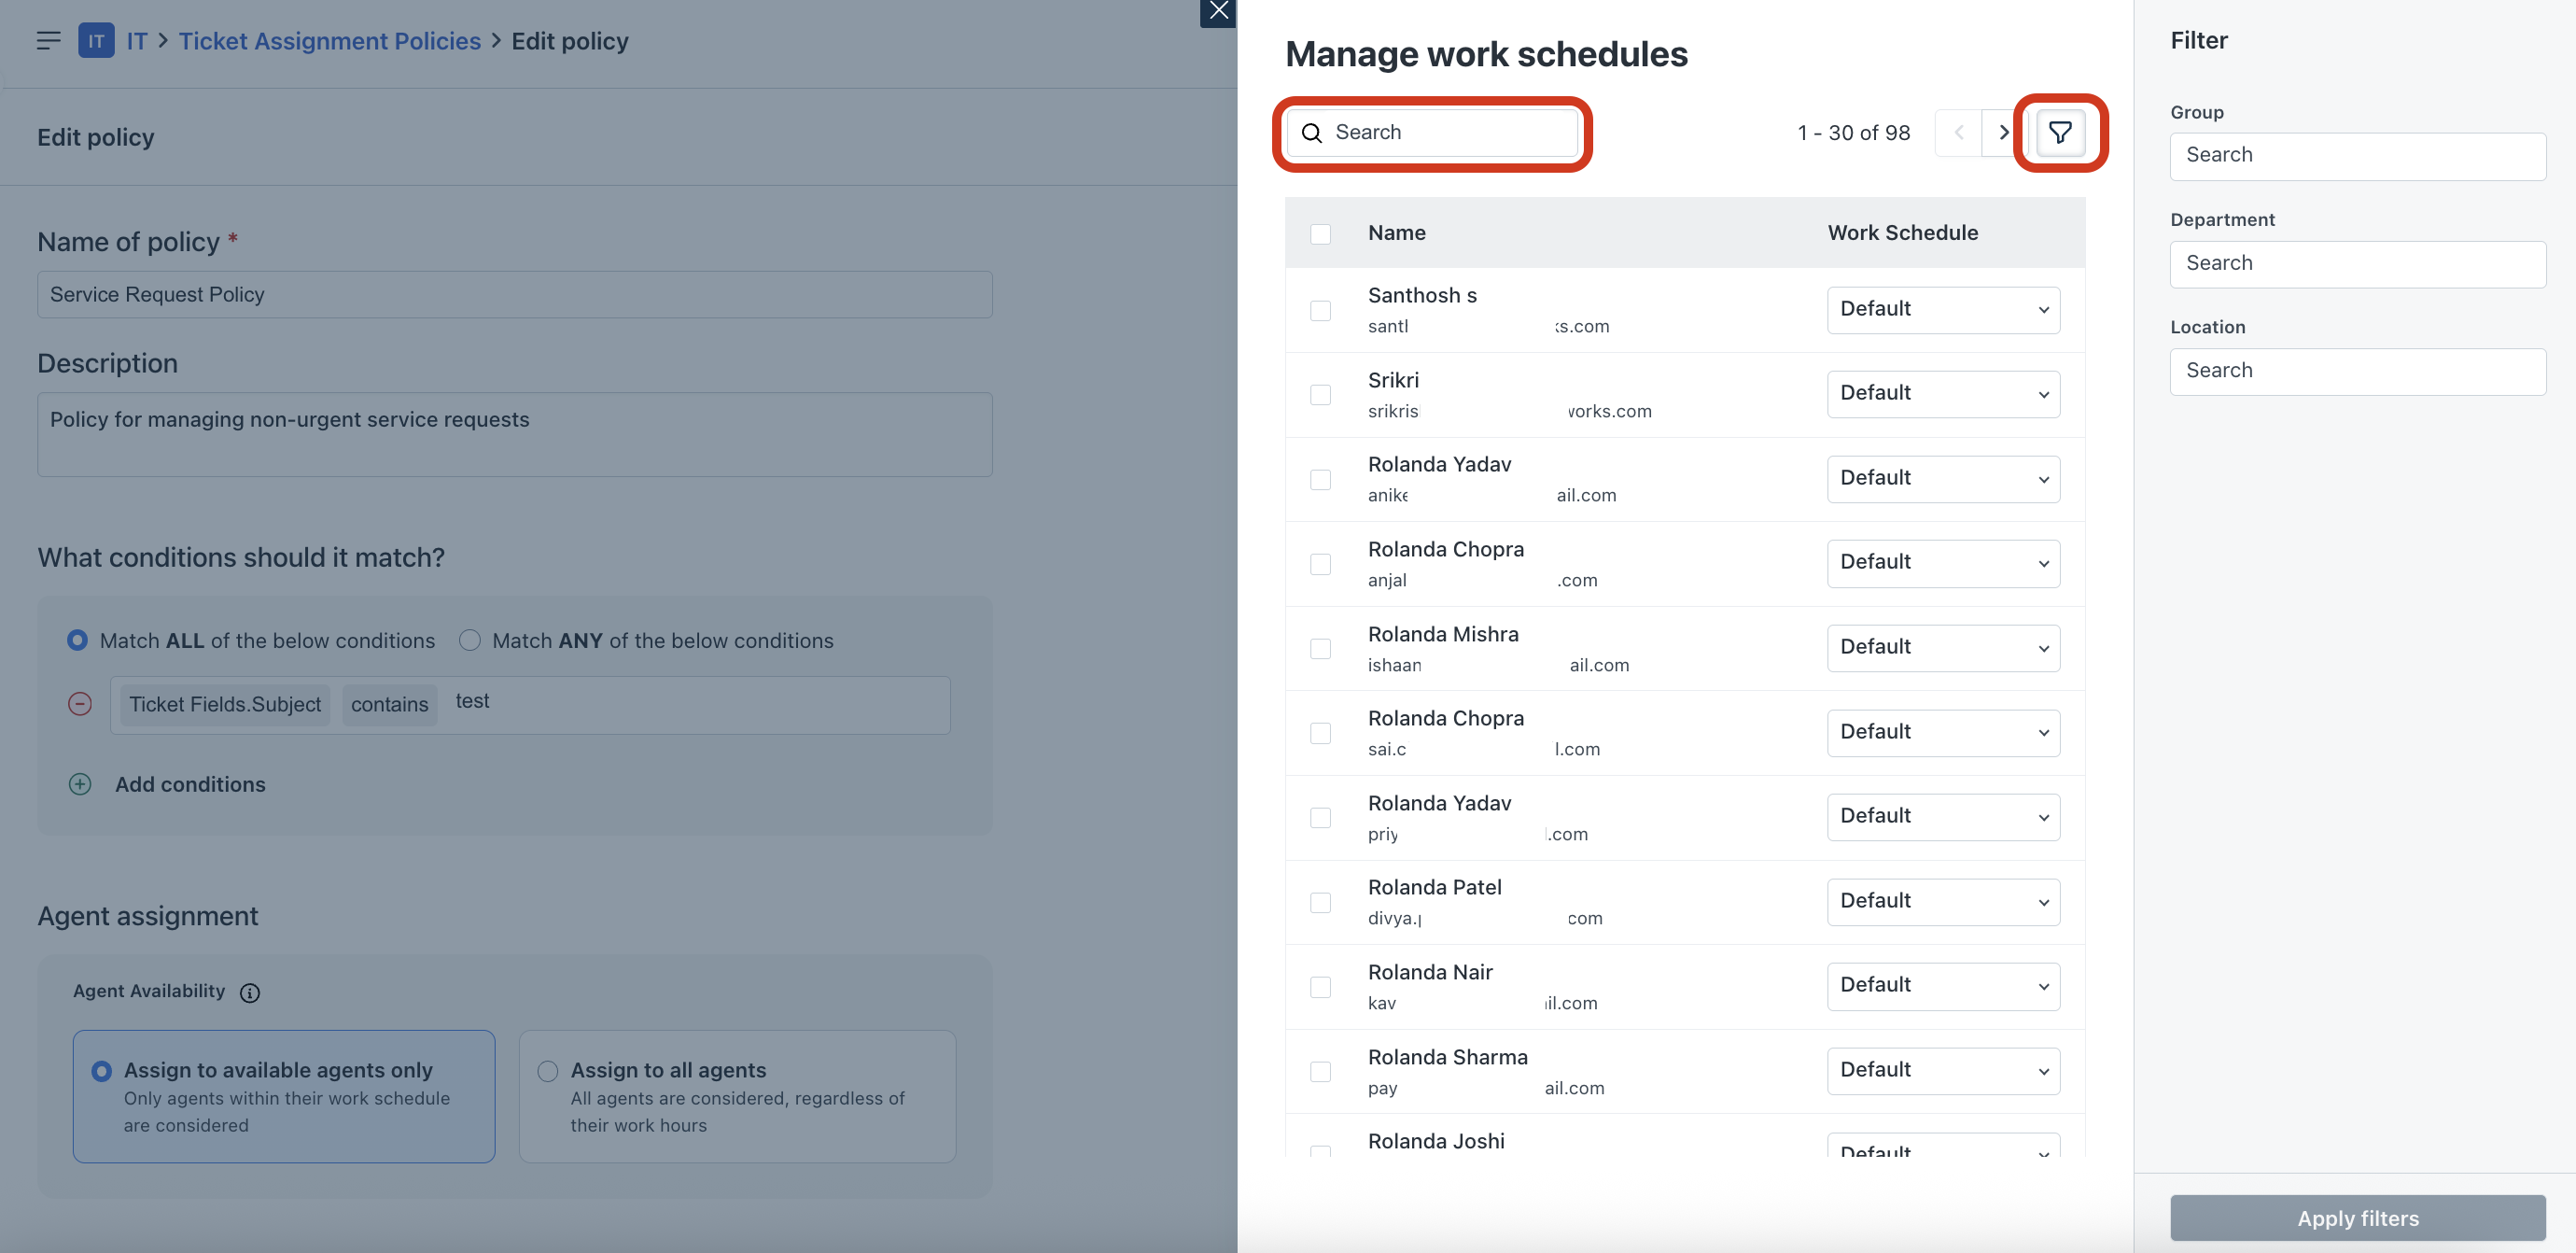Click the previous page arrow
The width and height of the screenshot is (2576, 1253).
tap(1958, 132)
